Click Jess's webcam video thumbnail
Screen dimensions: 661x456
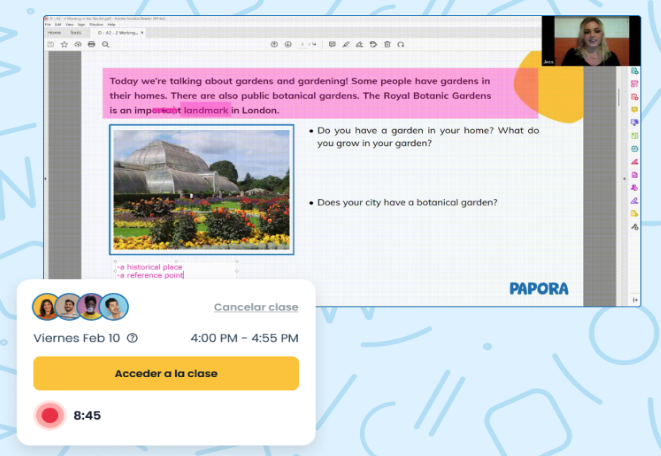click(590, 41)
